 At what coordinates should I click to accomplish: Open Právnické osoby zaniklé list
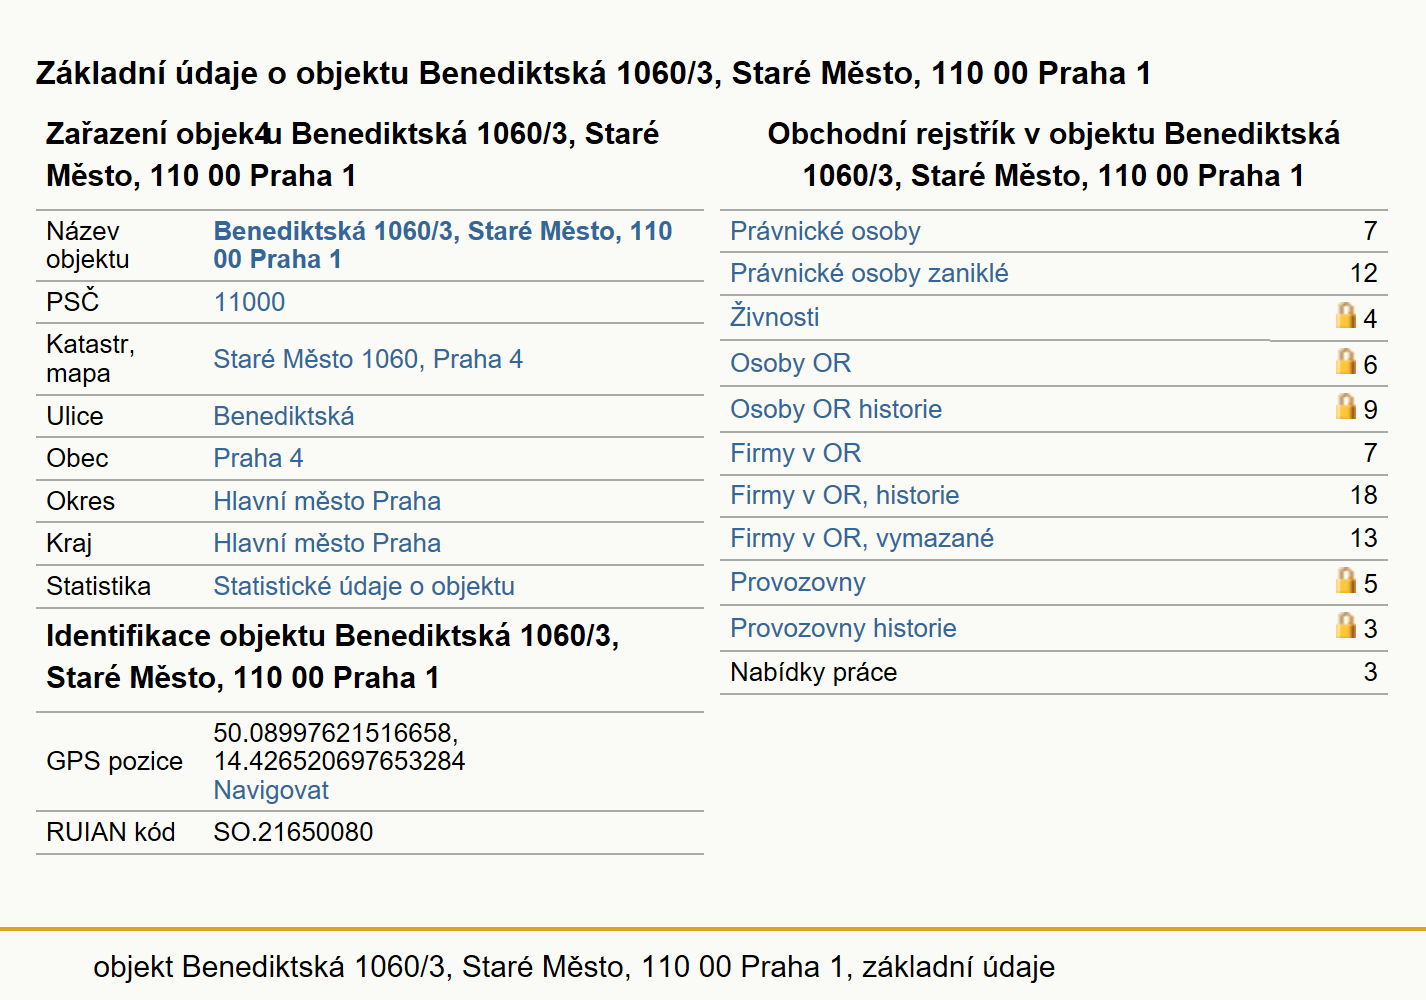(869, 273)
